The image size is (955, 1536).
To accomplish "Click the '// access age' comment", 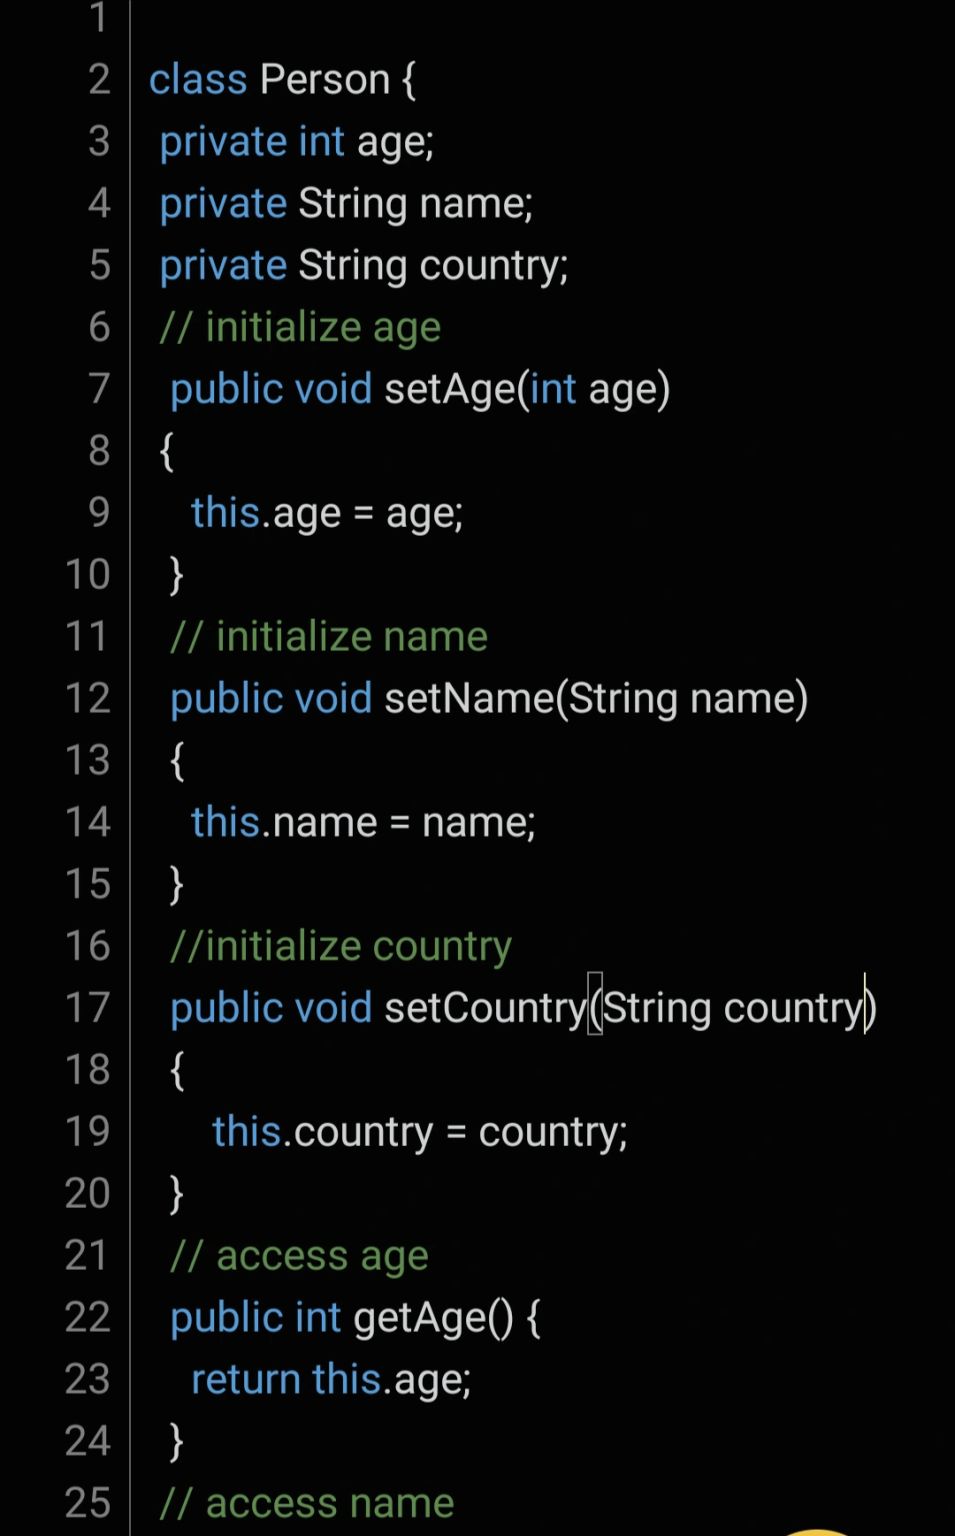I will pyautogui.click(x=299, y=1256).
